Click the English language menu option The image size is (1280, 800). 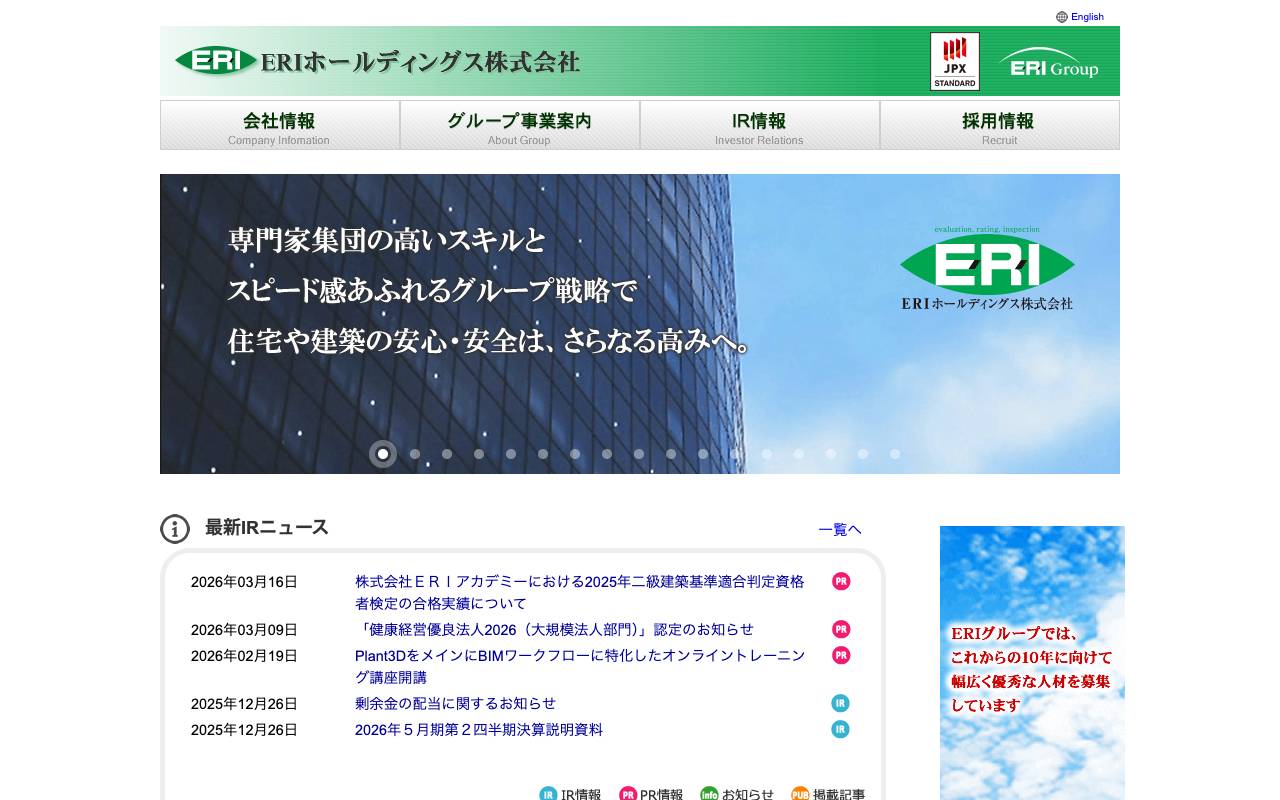[1086, 16]
